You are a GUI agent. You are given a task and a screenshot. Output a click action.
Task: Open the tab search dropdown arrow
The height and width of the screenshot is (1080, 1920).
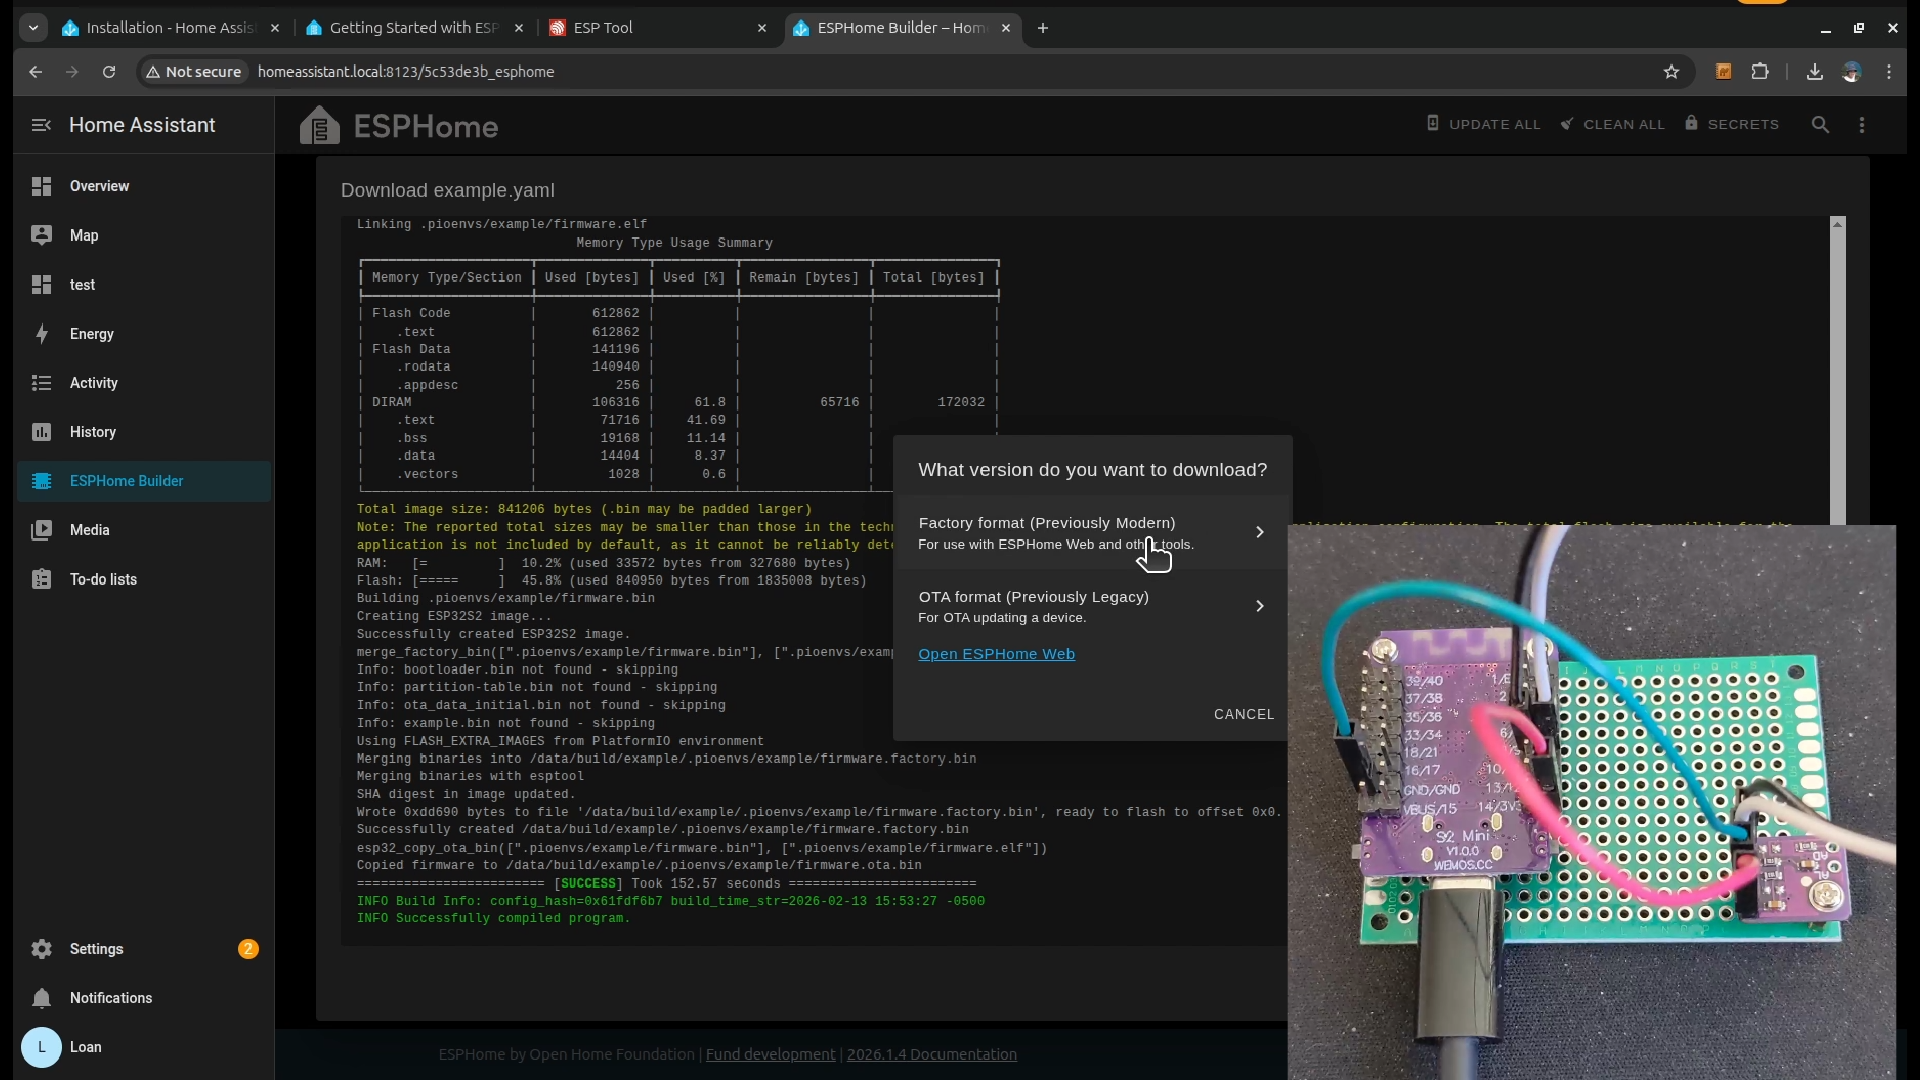tap(33, 28)
